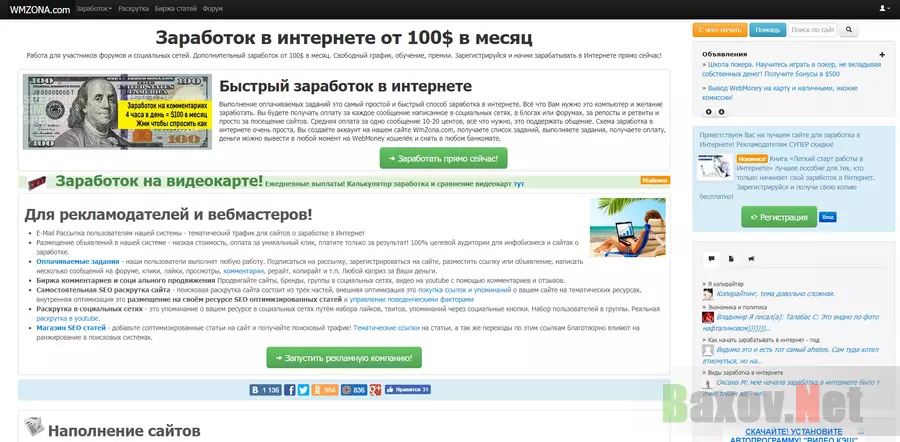Open Как начать зарабатывать в интернет topic
This screenshot has width=900, height=442.
[x=761, y=340]
